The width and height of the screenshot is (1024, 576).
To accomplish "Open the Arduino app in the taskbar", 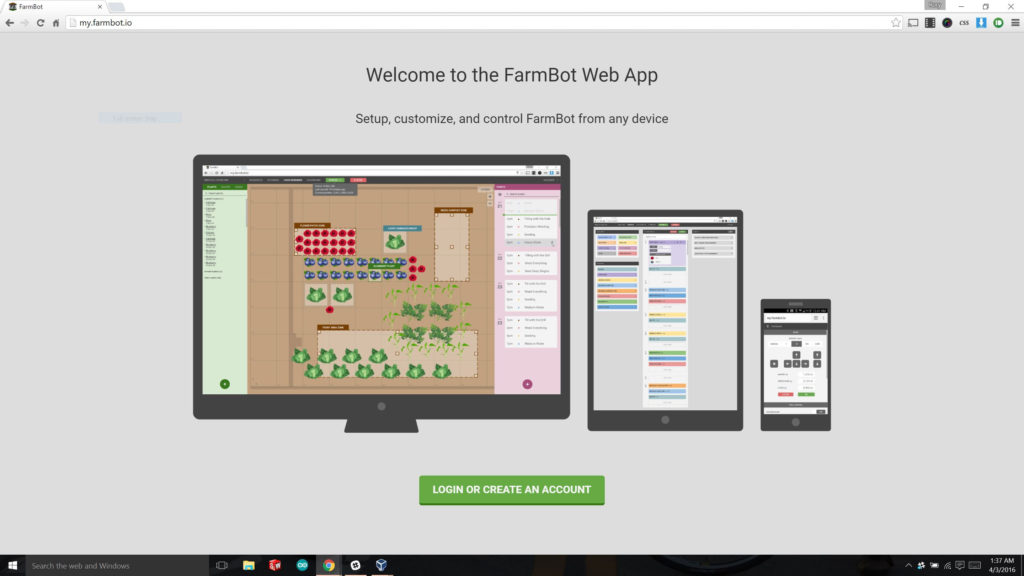I will [x=302, y=566].
